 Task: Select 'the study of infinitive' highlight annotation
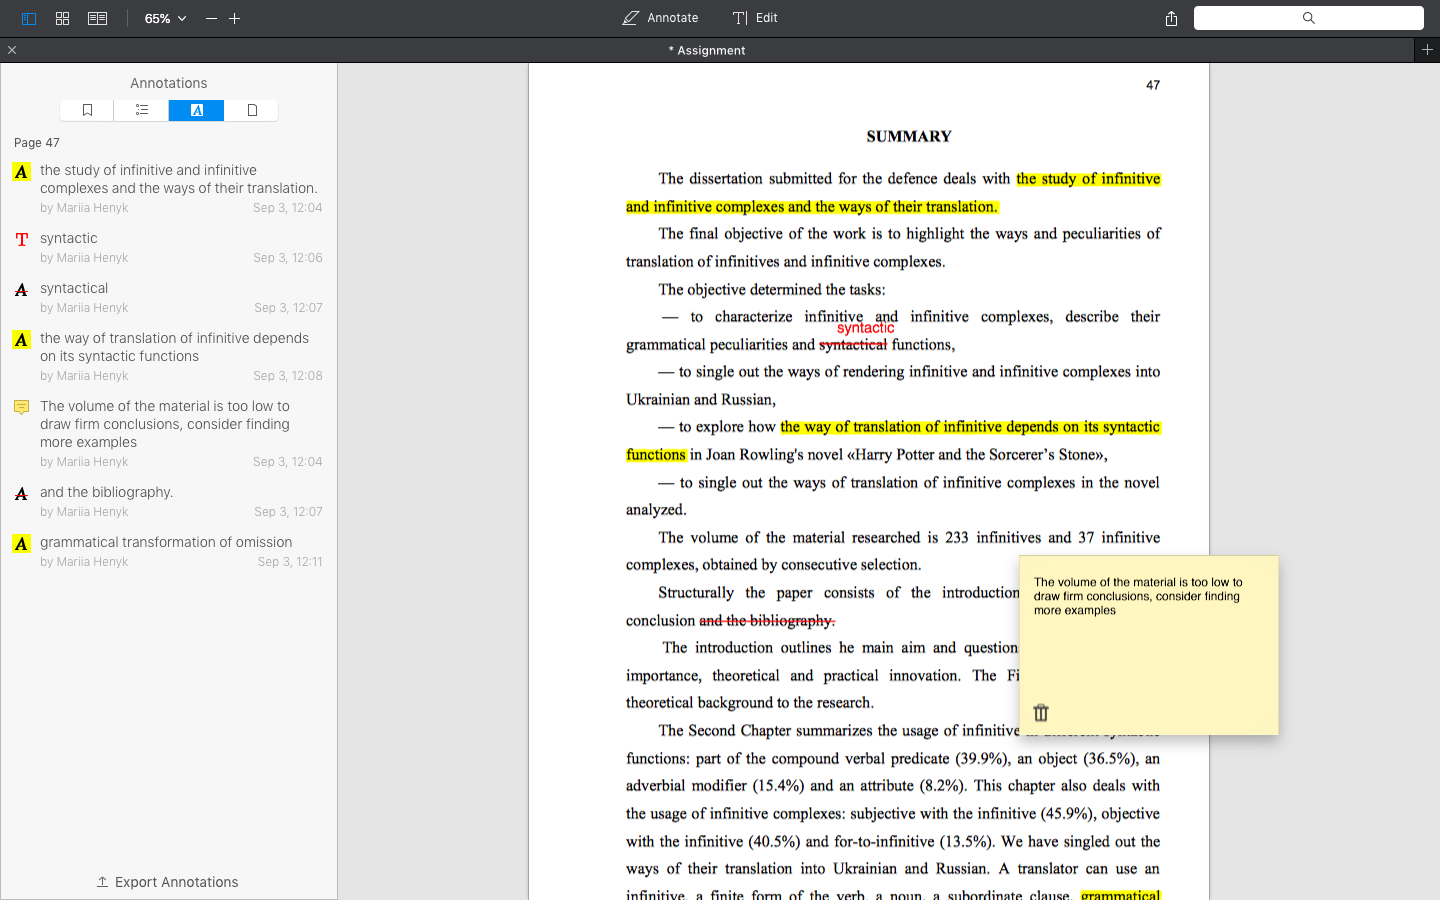[x=168, y=188]
